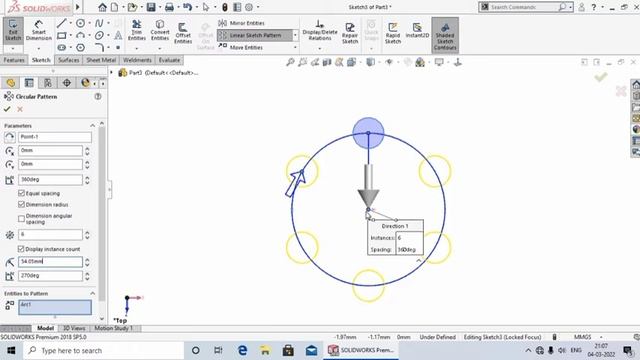Click the number of instances spinner

(x=87, y=235)
